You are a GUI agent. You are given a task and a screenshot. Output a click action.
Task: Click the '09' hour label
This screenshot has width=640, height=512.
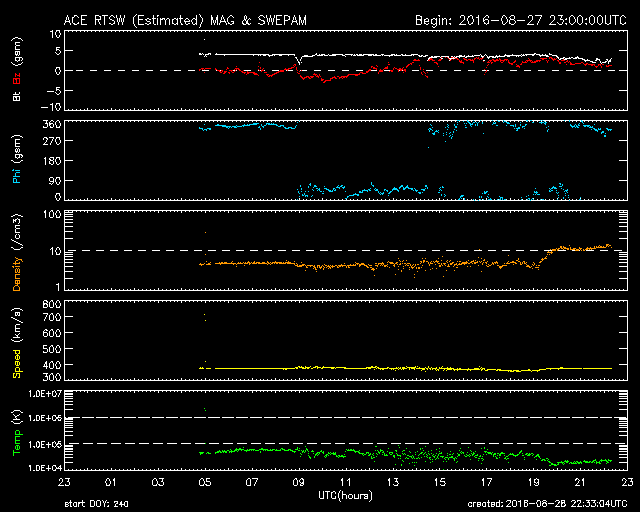pyautogui.click(x=299, y=482)
